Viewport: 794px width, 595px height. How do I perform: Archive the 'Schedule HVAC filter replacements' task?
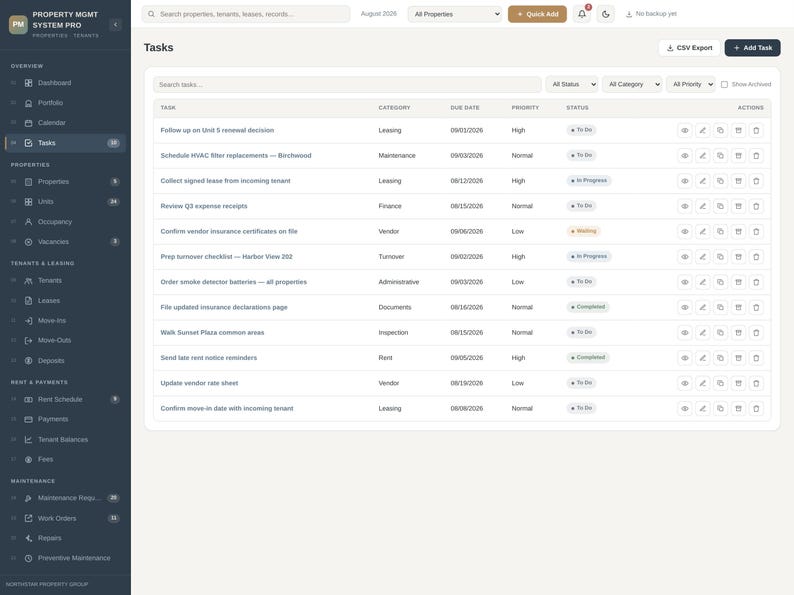[738, 156]
